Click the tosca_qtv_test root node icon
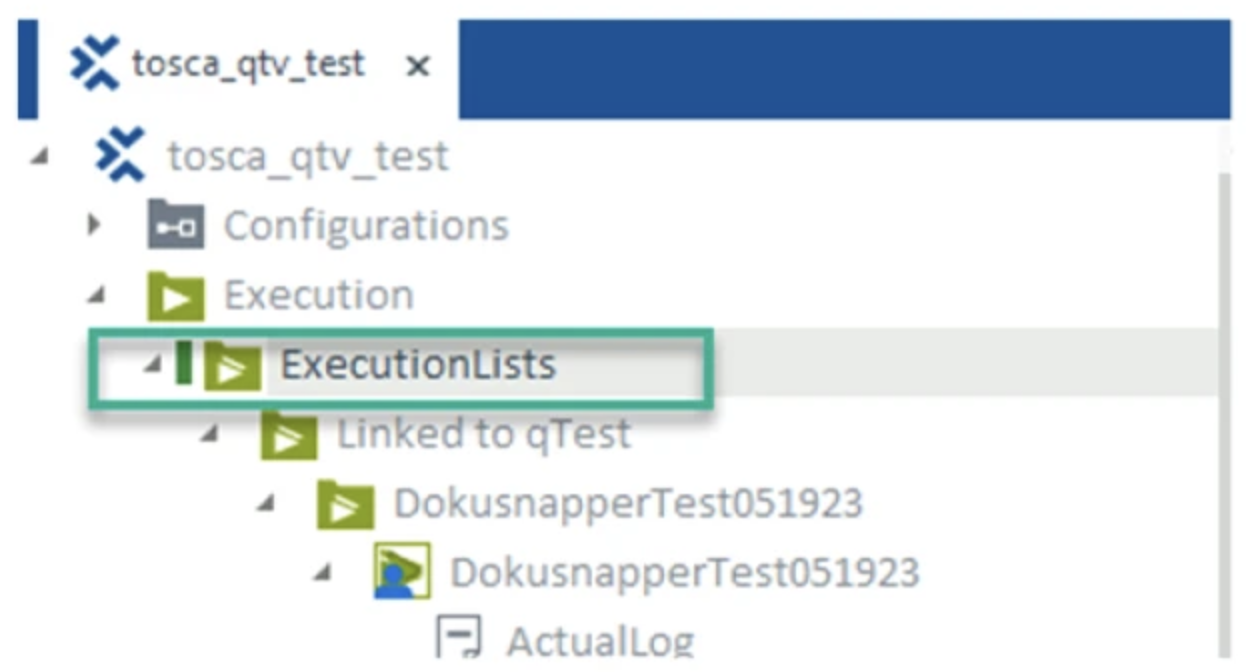1246x672 pixels. pyautogui.click(x=119, y=156)
